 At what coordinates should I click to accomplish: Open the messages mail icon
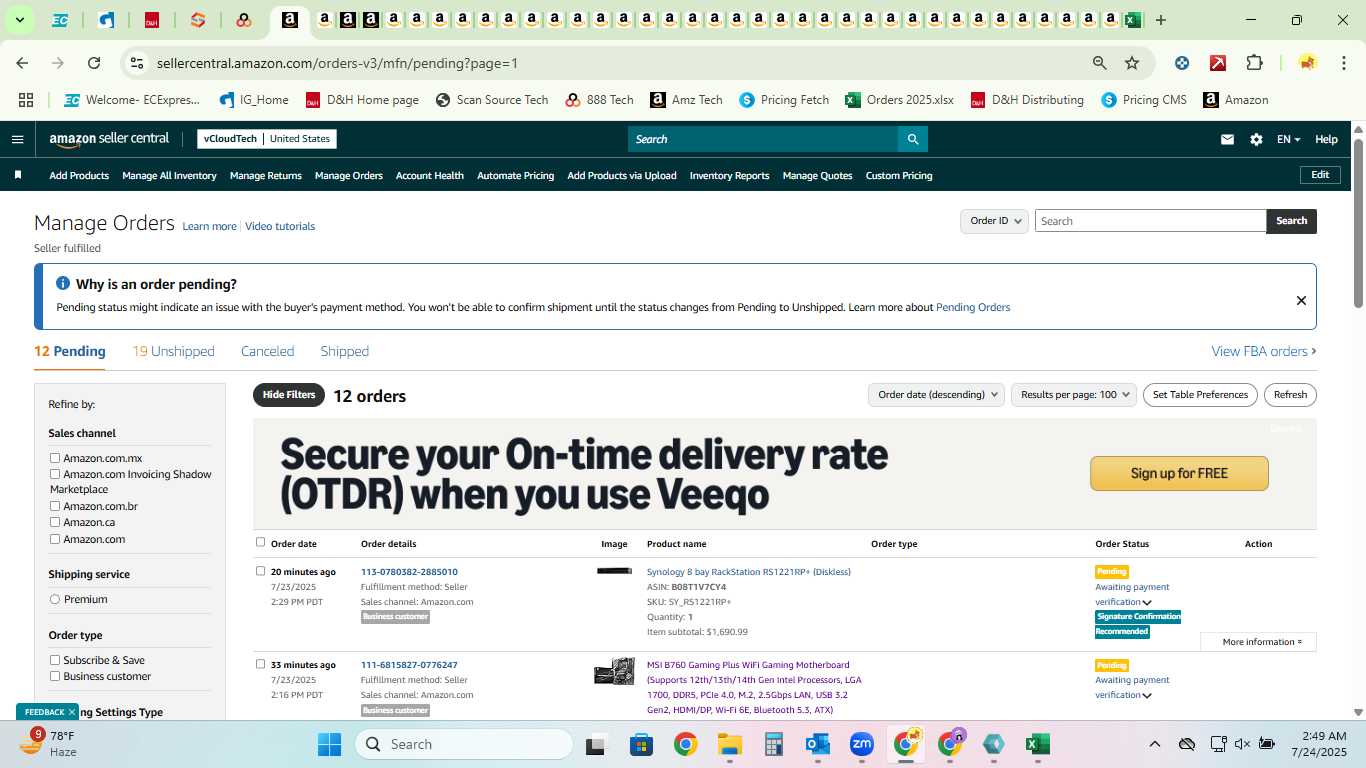click(x=1227, y=140)
